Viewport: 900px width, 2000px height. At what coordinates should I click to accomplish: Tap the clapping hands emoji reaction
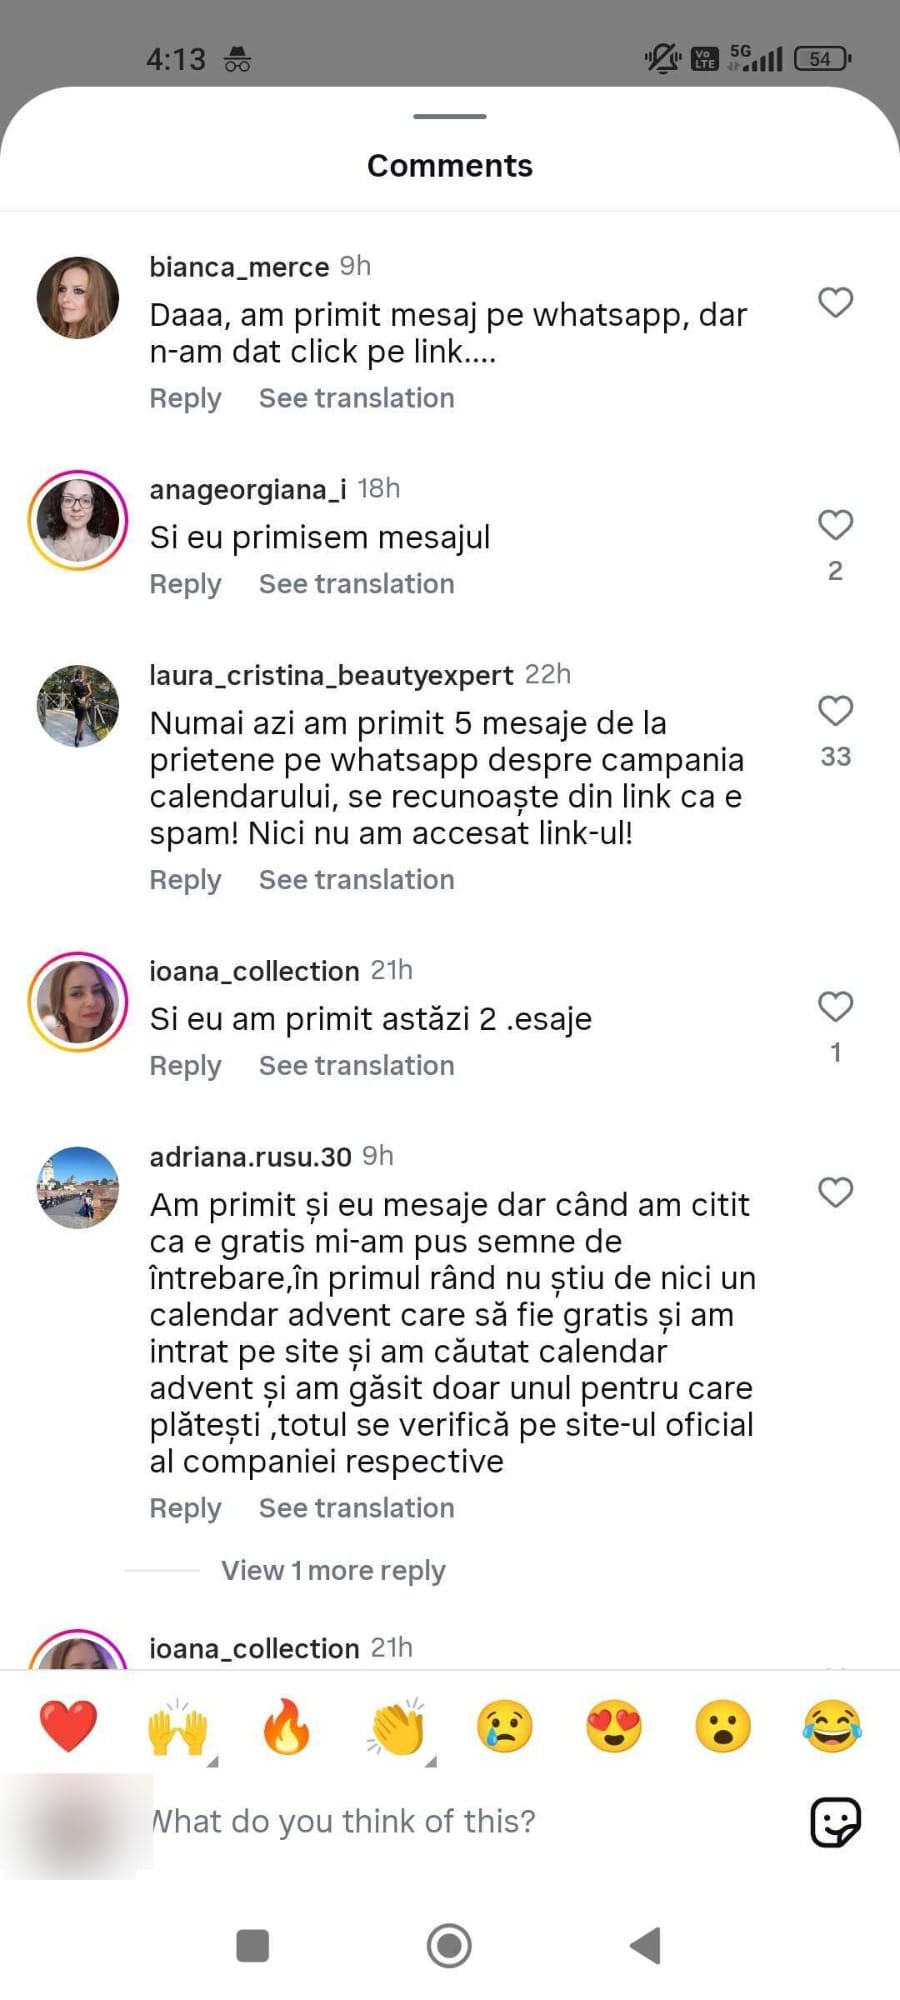point(397,1727)
